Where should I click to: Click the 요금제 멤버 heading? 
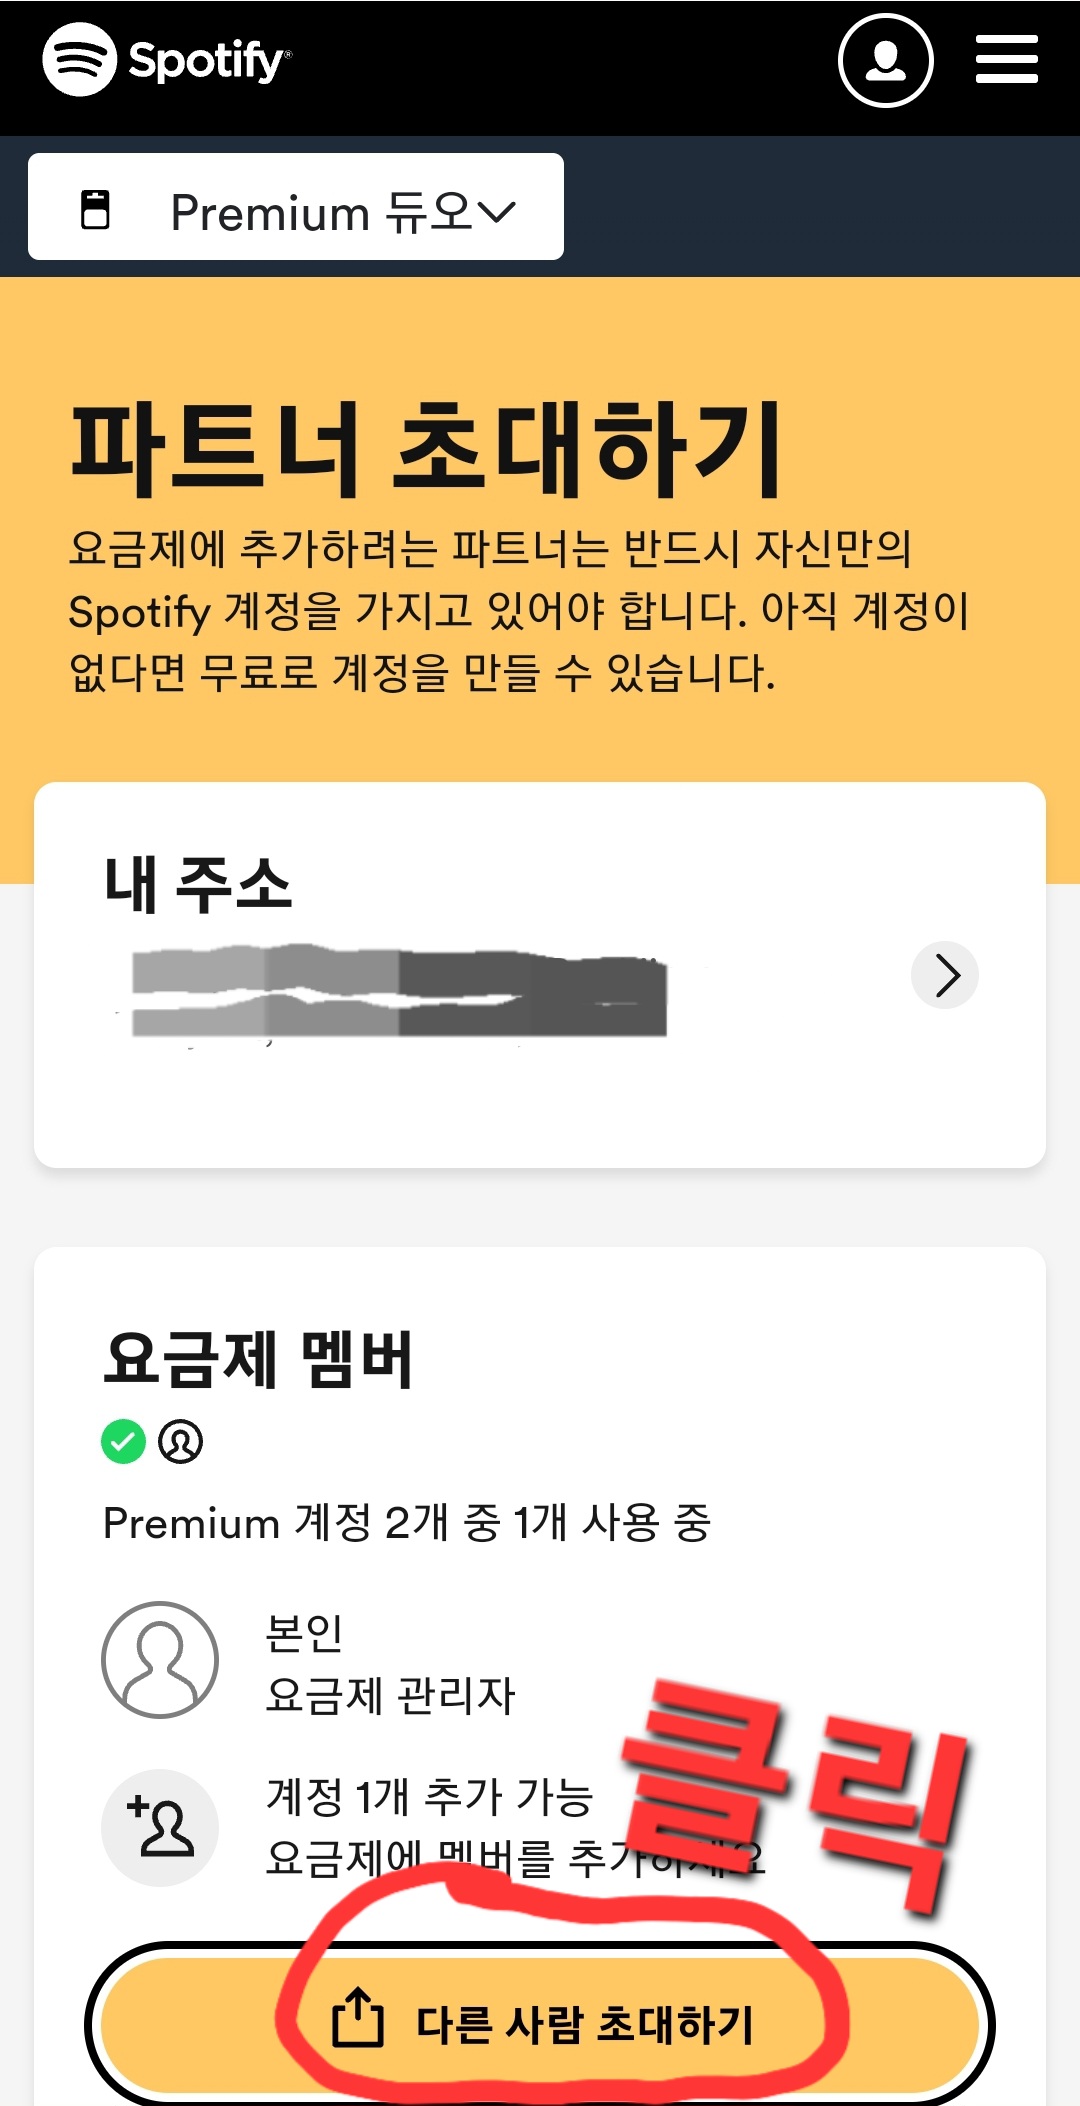point(258,1360)
